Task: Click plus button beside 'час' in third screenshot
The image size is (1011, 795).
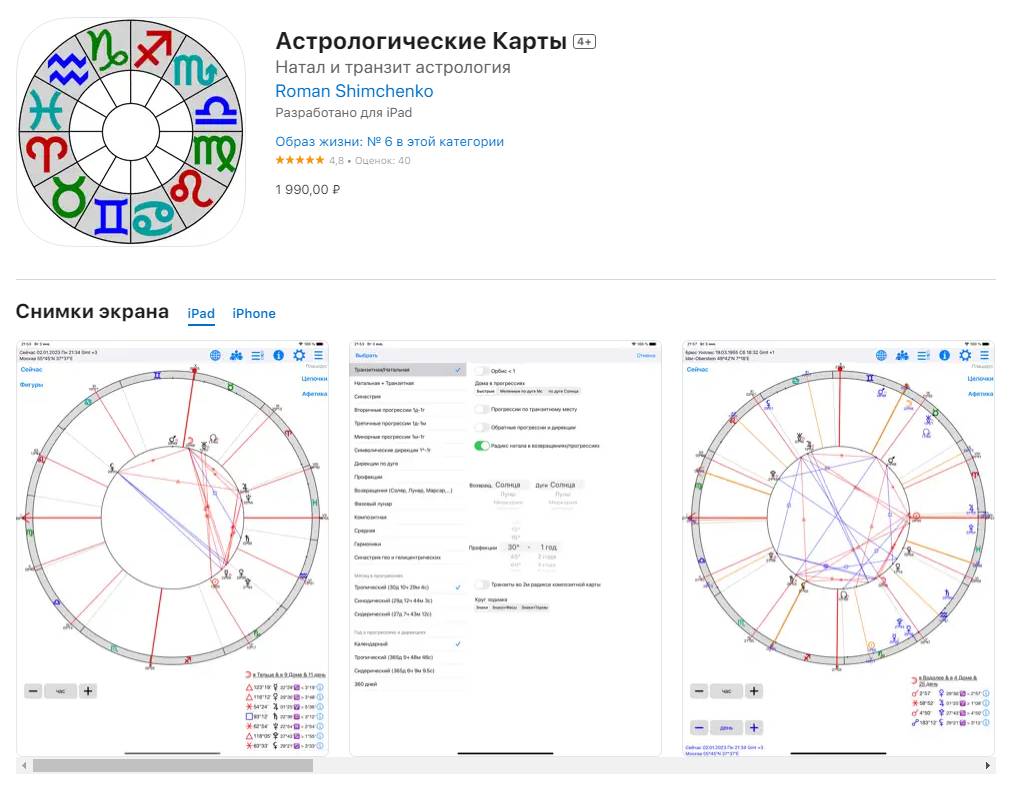Action: [x=754, y=691]
